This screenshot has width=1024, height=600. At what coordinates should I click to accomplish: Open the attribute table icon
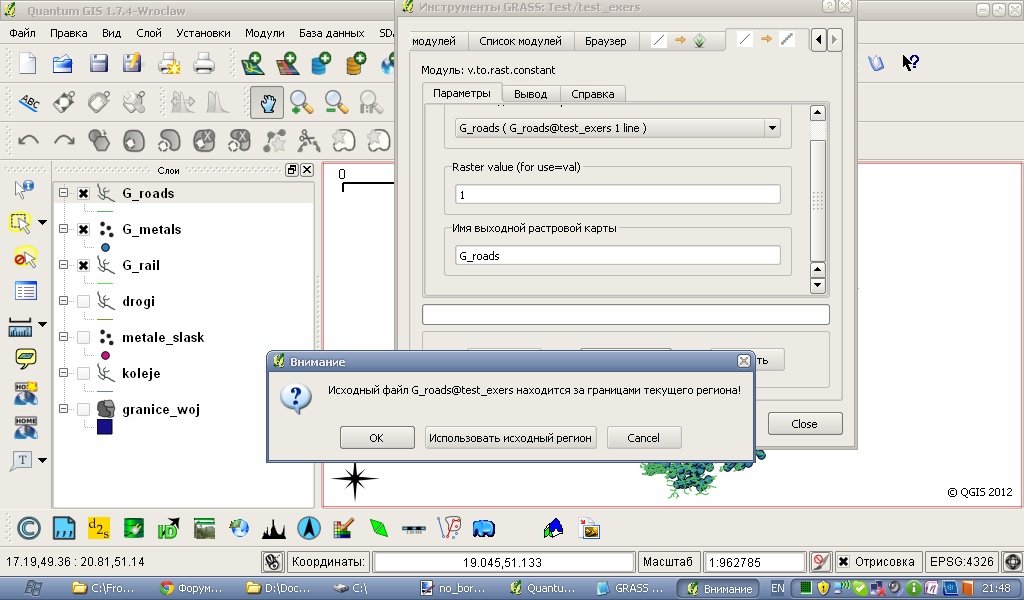pos(25,291)
